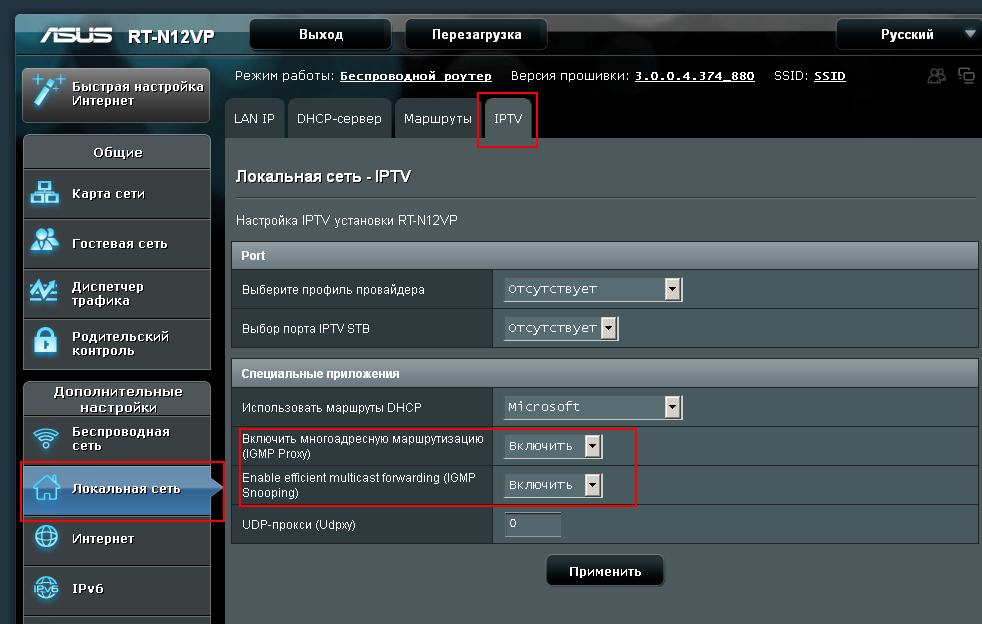Click the Parental Control lock icon
This screenshot has height=624, width=982.
pos(46,341)
